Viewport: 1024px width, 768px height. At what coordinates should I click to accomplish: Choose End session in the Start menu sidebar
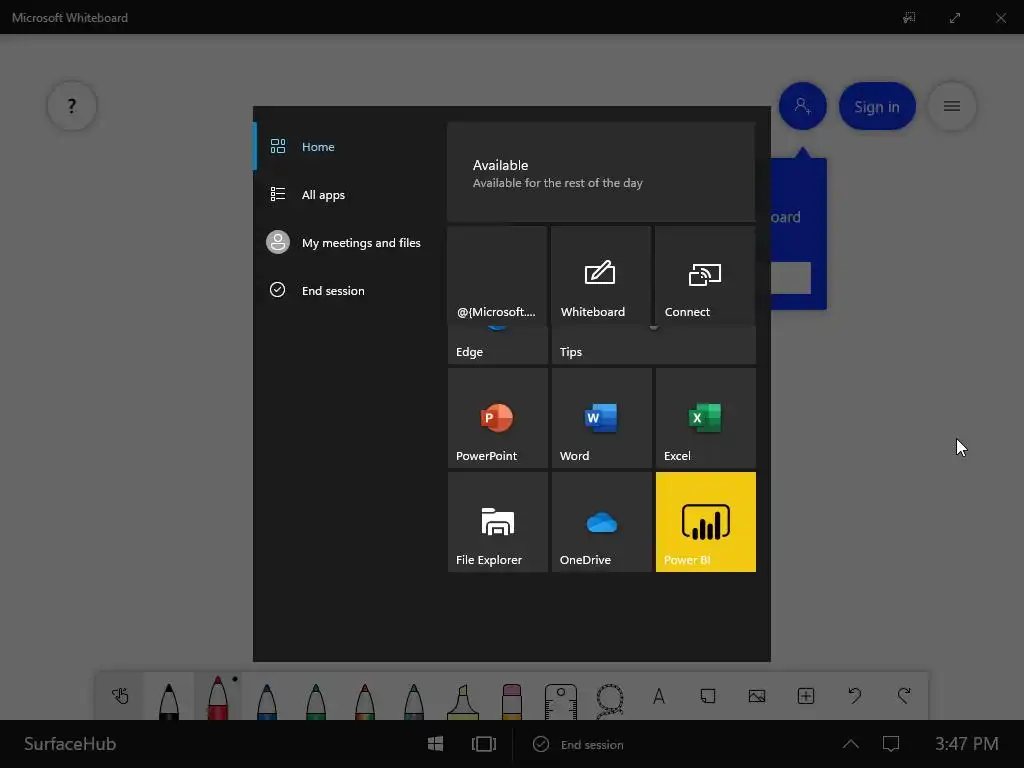349,291
